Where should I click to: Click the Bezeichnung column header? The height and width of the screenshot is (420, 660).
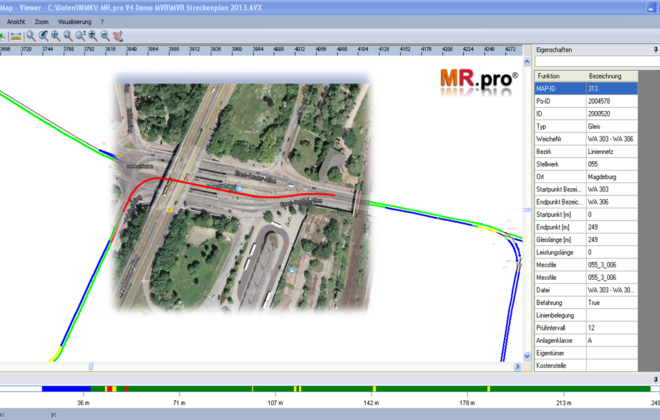(x=606, y=75)
